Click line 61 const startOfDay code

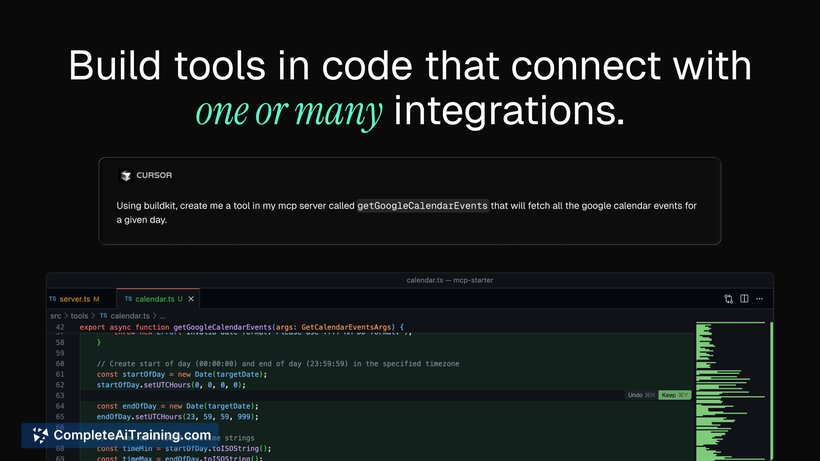point(181,374)
